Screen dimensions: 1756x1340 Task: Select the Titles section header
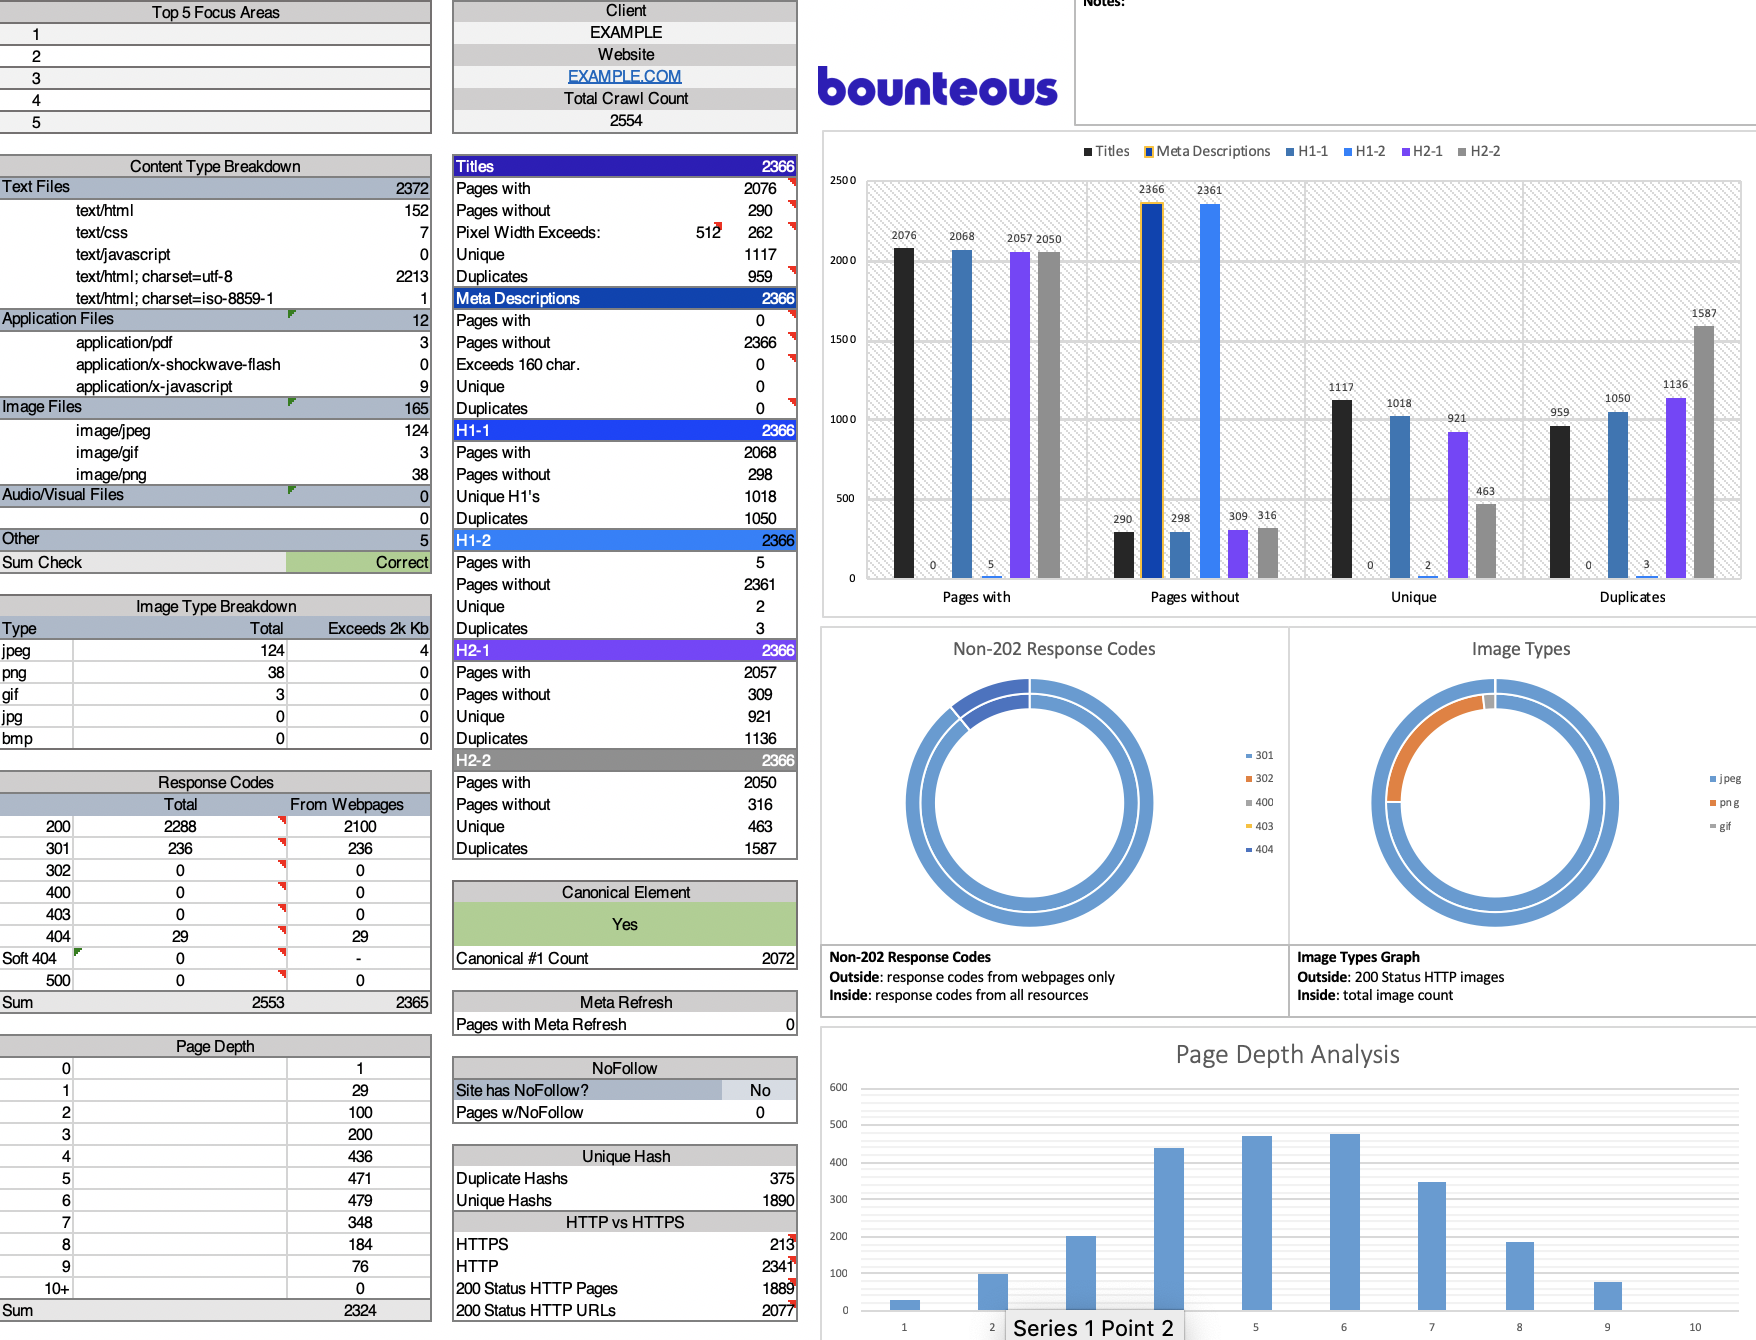(625, 166)
